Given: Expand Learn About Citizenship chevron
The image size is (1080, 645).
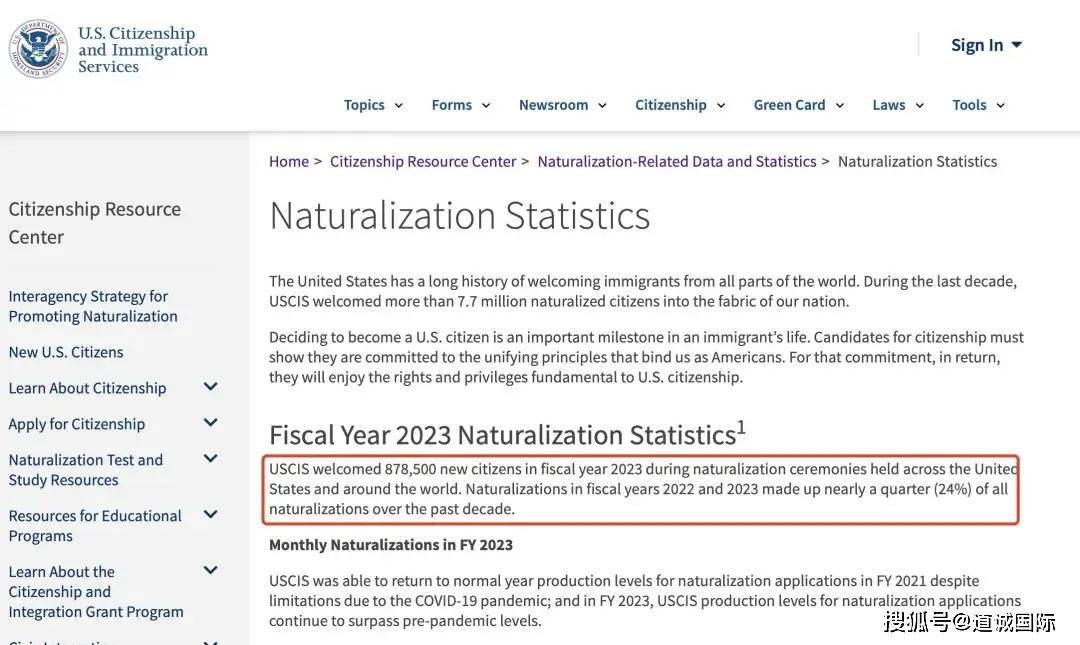Looking at the screenshot, I should click(x=211, y=387).
